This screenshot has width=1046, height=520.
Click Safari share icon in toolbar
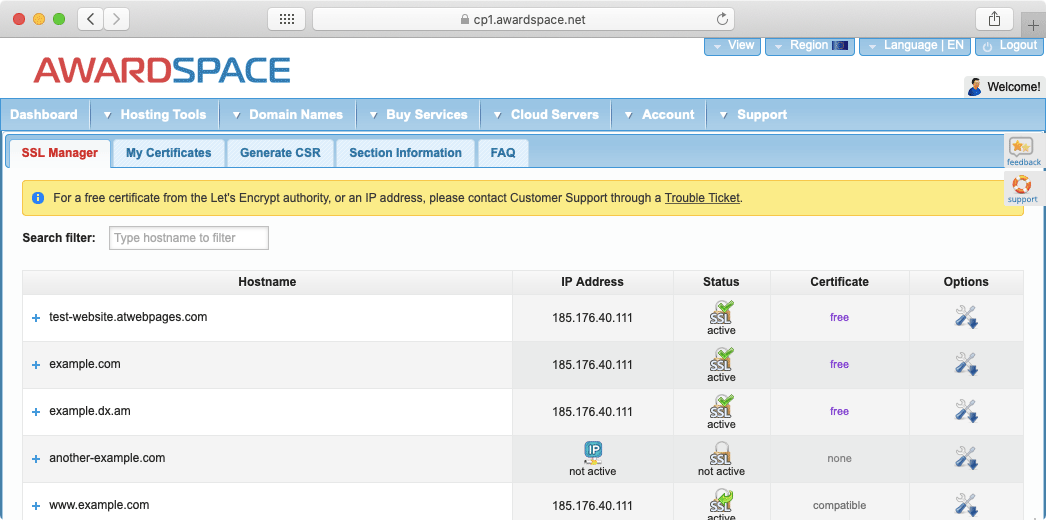point(994,19)
